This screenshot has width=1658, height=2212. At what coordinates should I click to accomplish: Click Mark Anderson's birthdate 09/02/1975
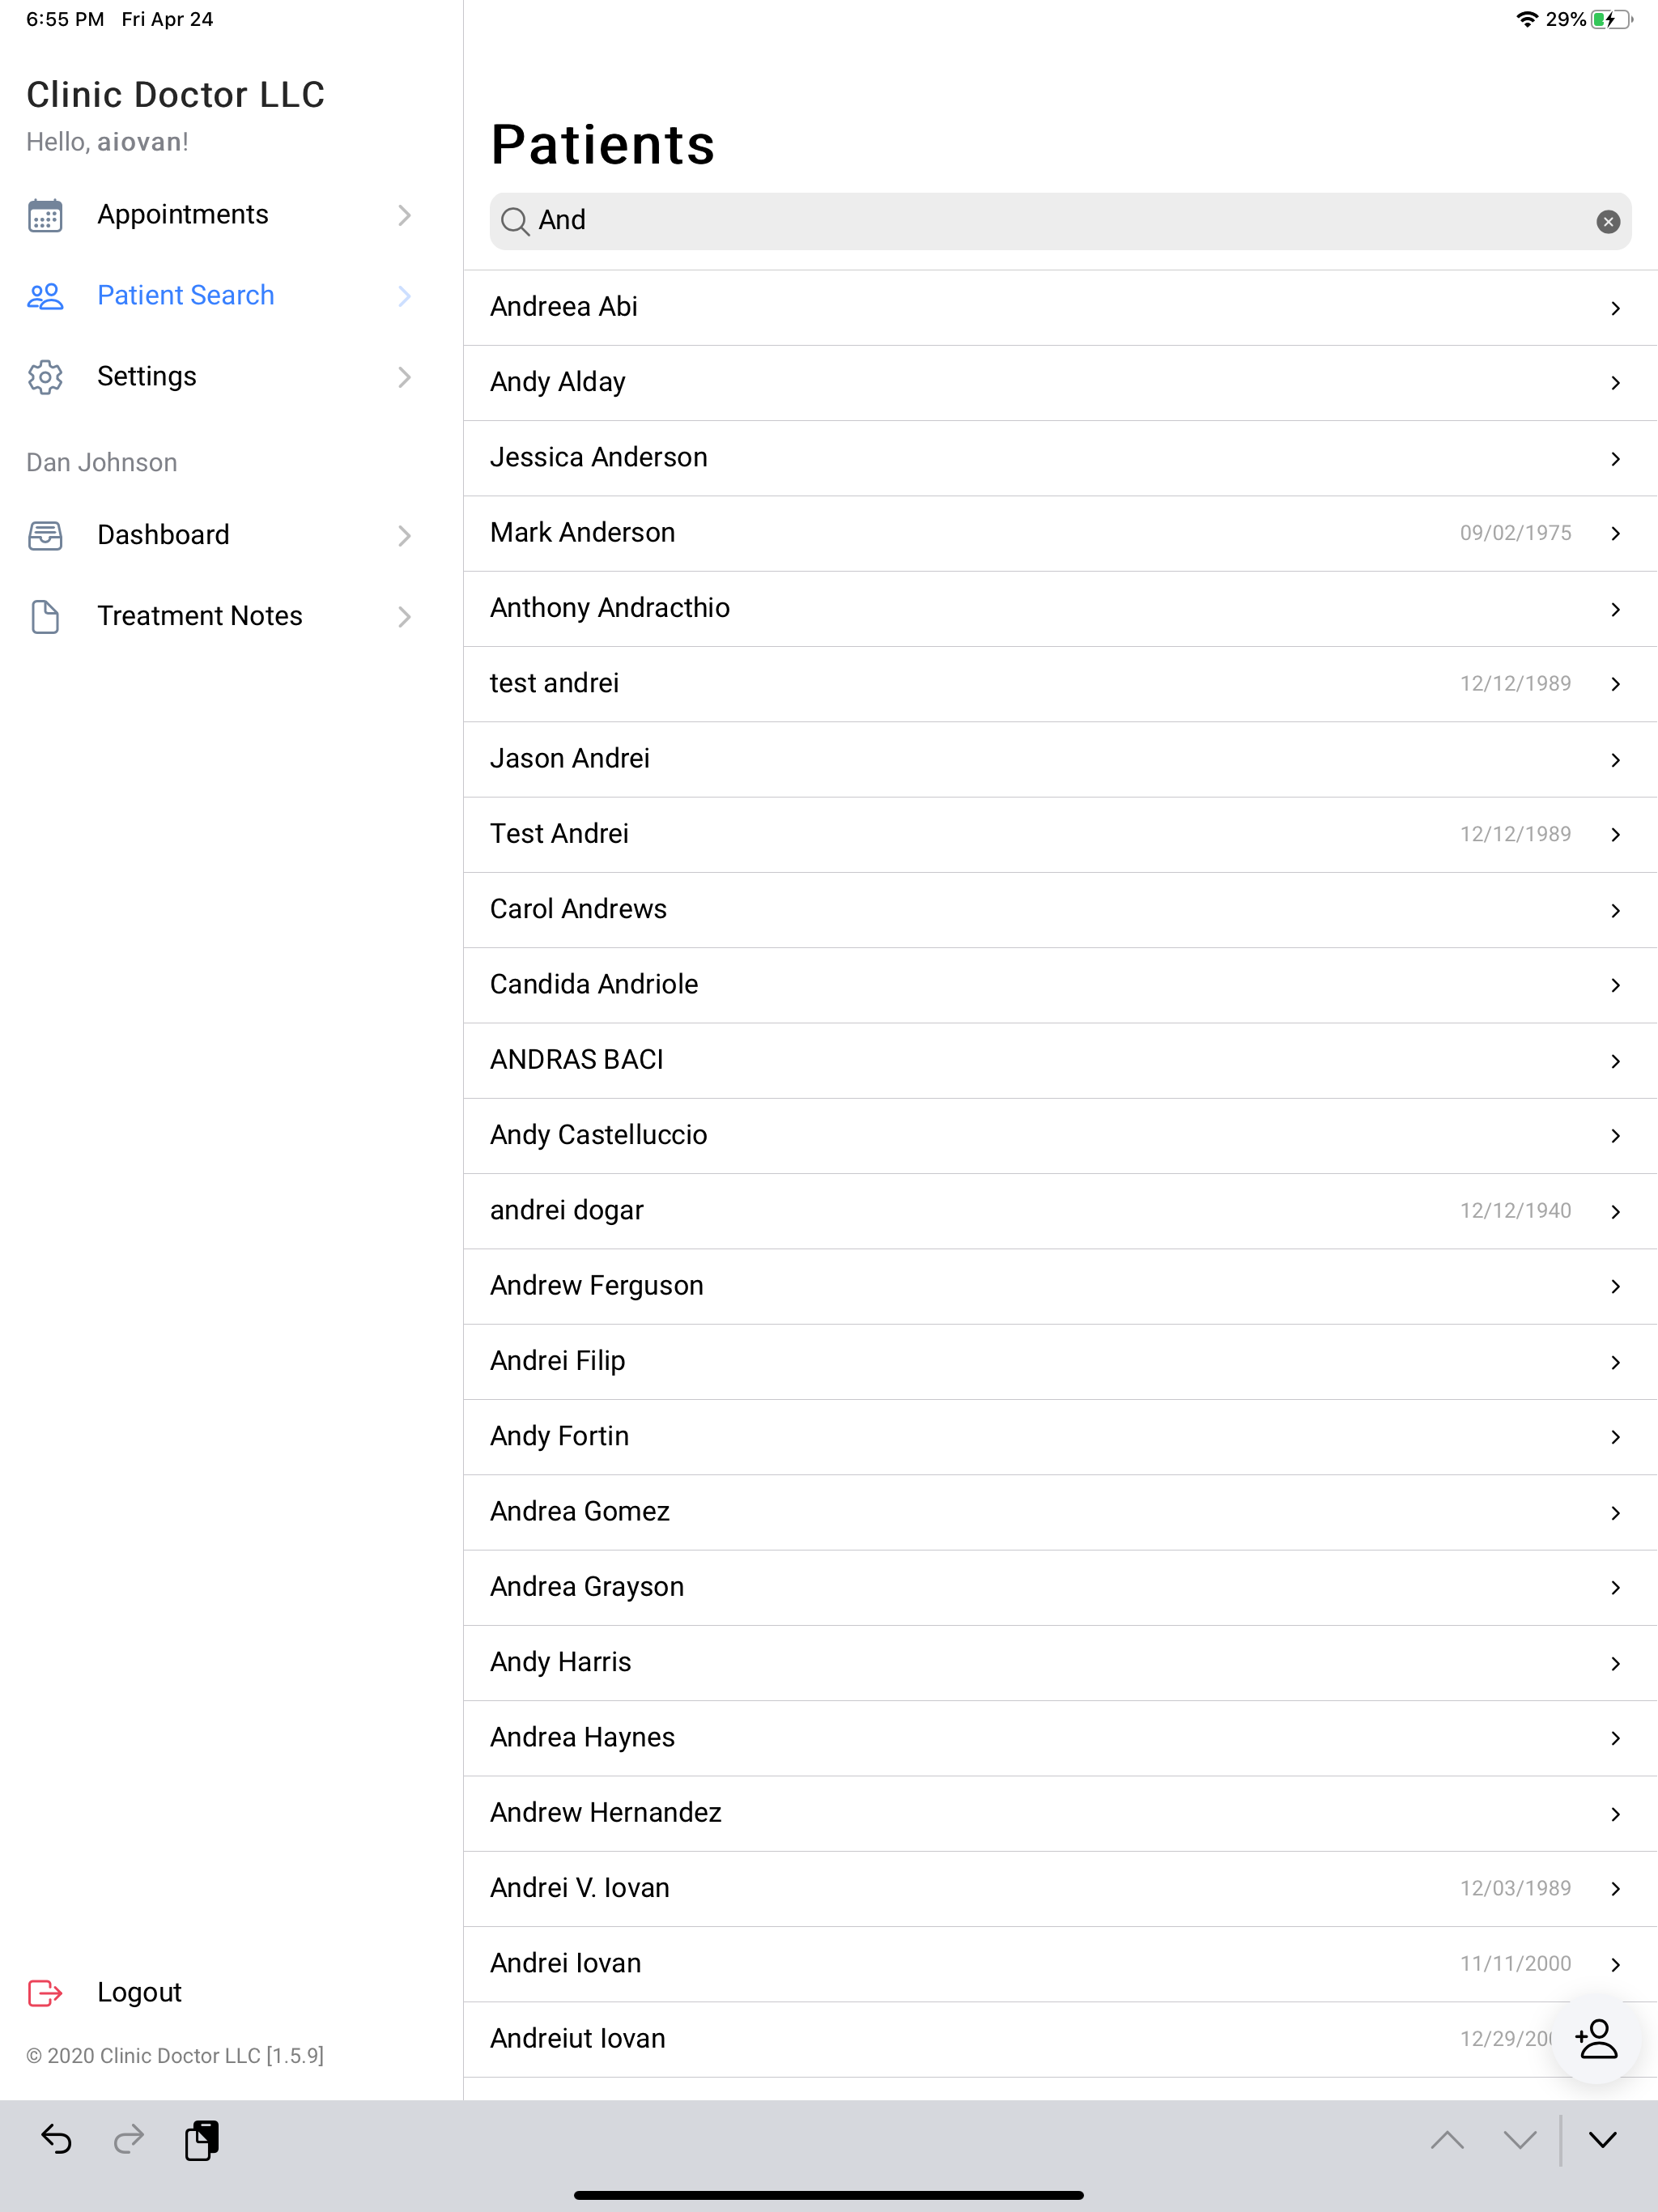(1515, 533)
